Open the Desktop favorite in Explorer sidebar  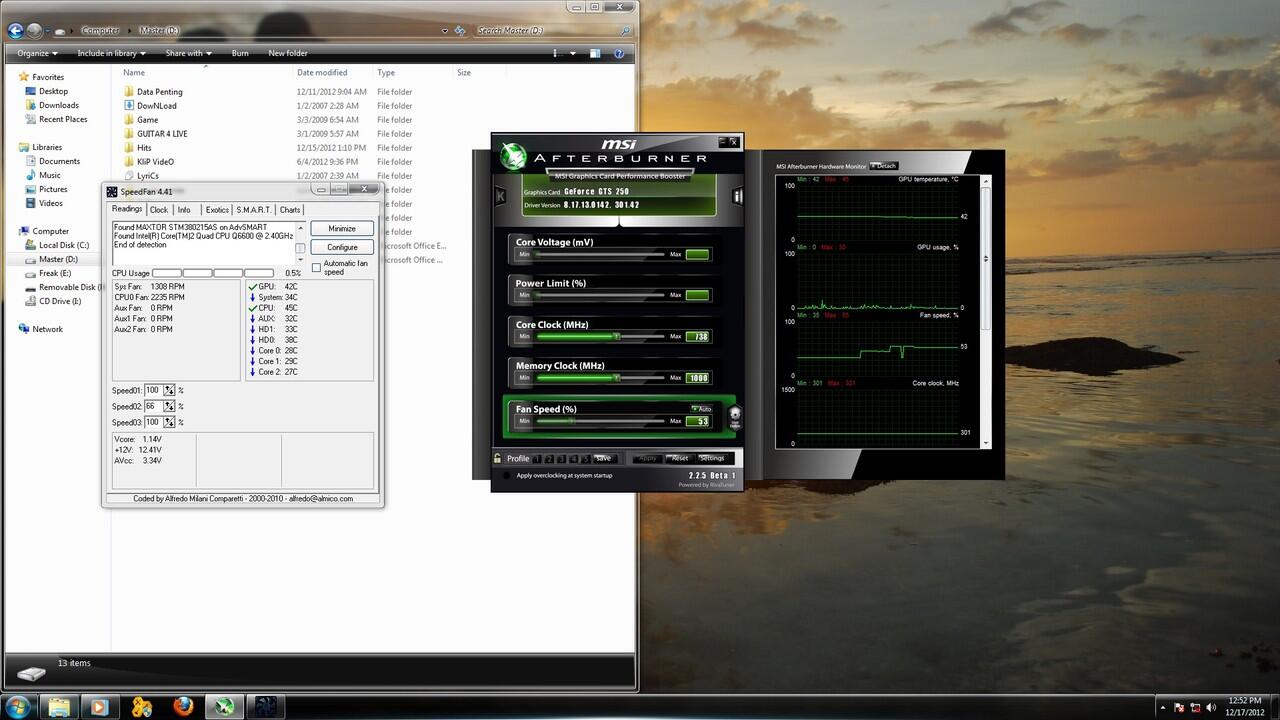point(53,91)
